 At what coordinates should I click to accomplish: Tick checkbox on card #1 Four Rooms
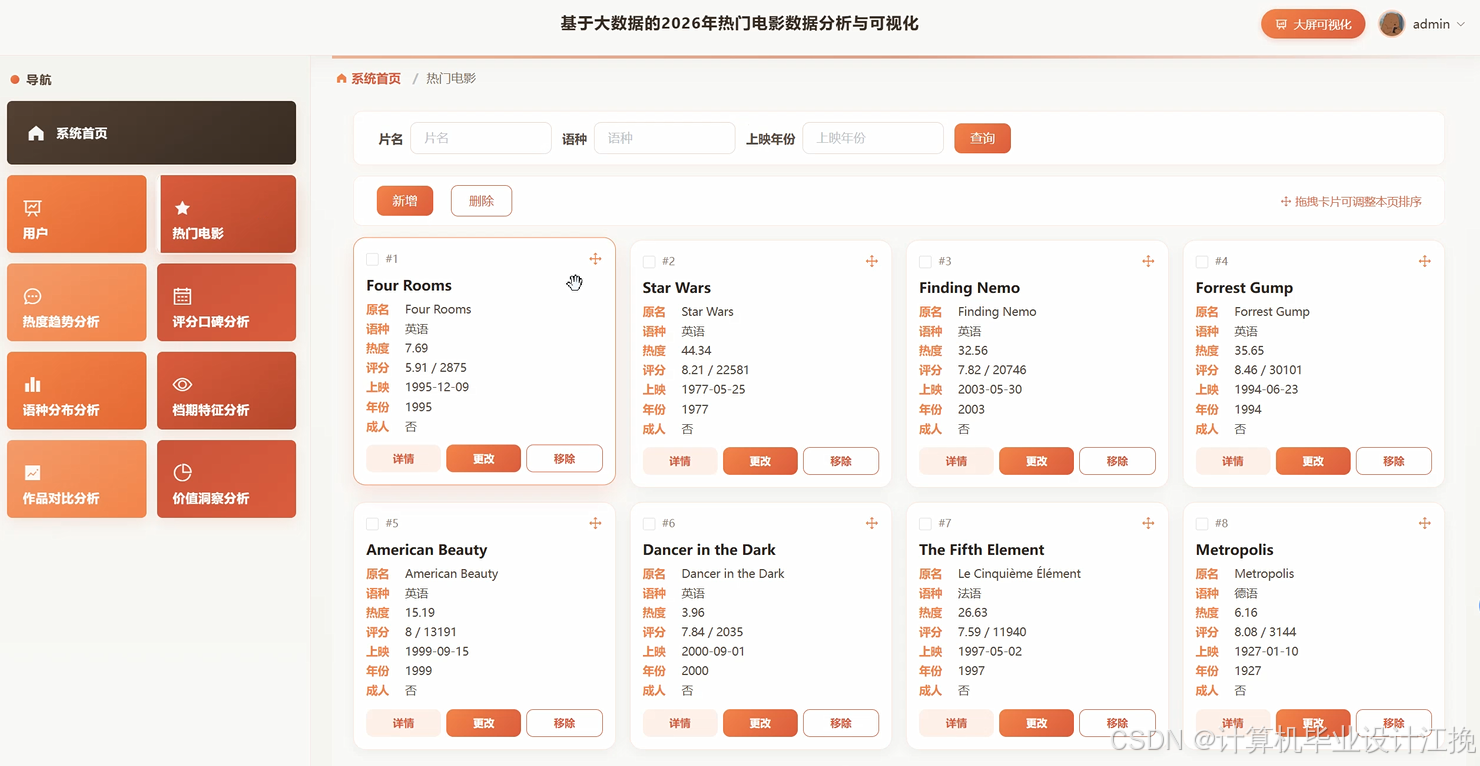click(x=373, y=259)
